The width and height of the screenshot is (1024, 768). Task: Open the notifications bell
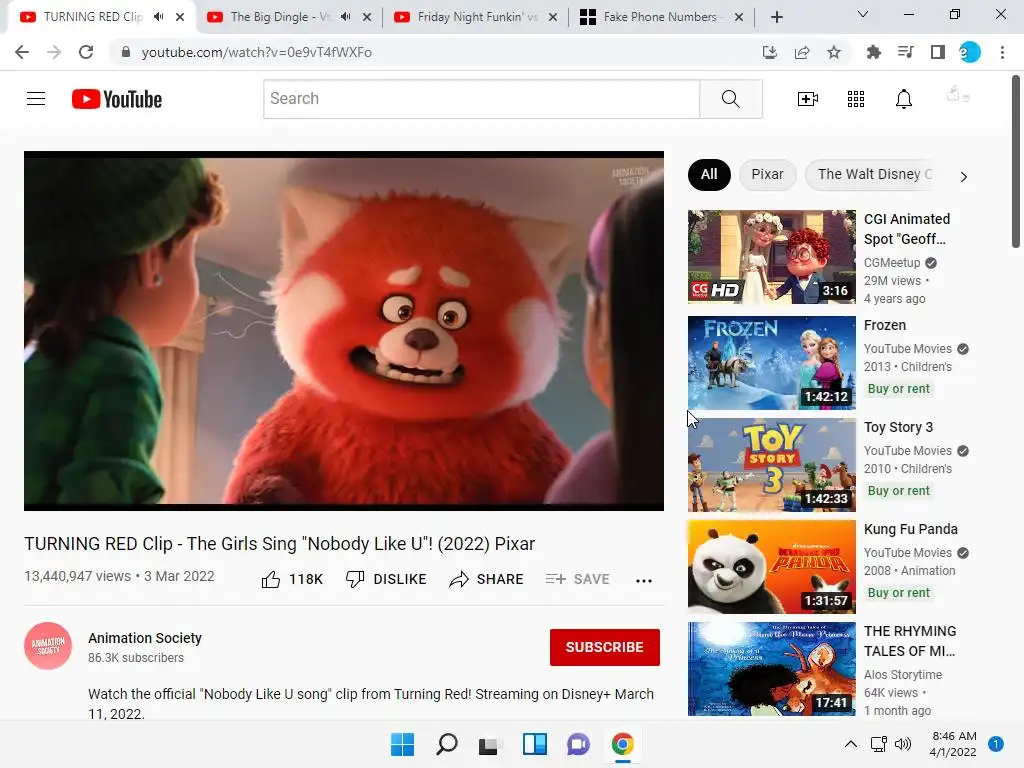[904, 99]
